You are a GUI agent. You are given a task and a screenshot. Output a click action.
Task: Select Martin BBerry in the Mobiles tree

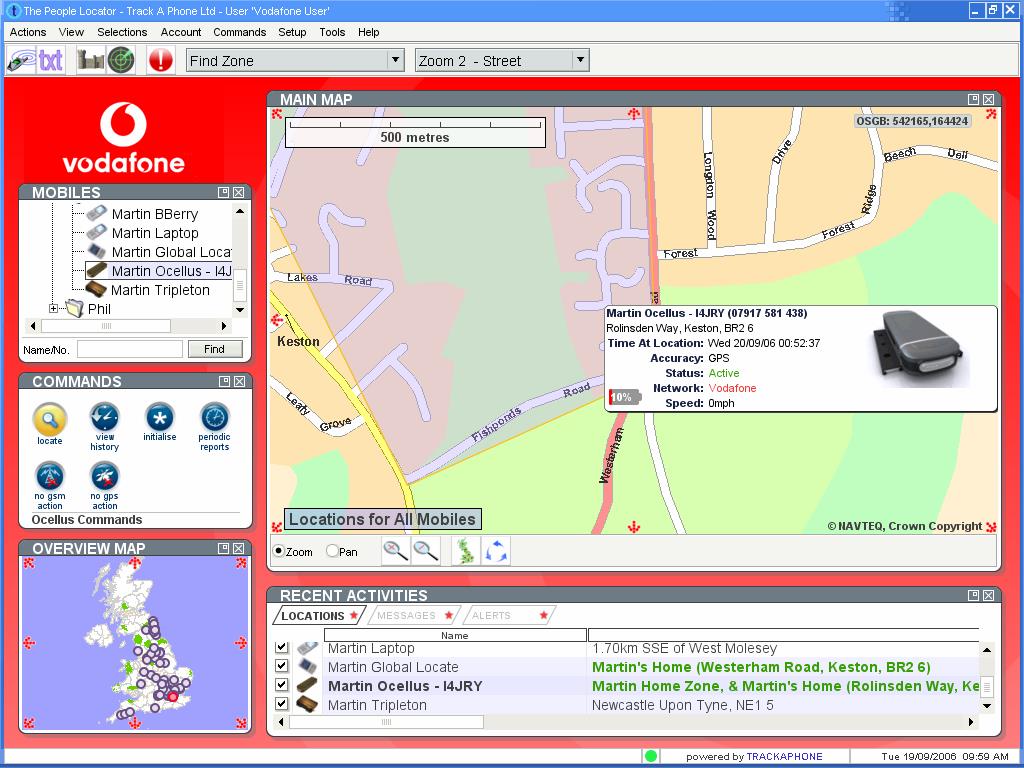tap(155, 214)
